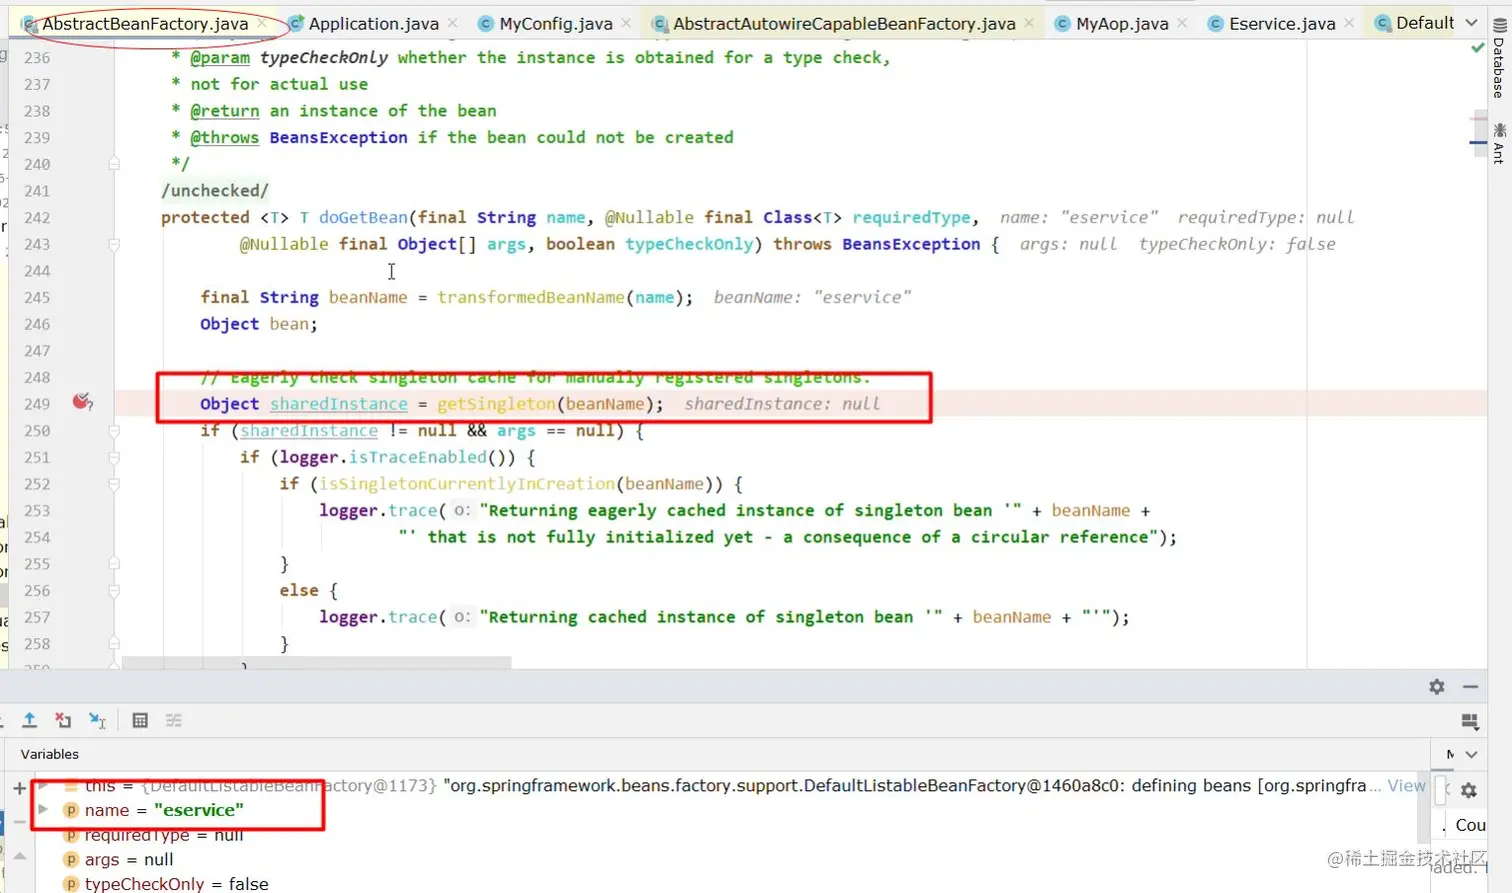The image size is (1512, 893).
Task: Click the getSingleton method call
Action: pos(496,404)
